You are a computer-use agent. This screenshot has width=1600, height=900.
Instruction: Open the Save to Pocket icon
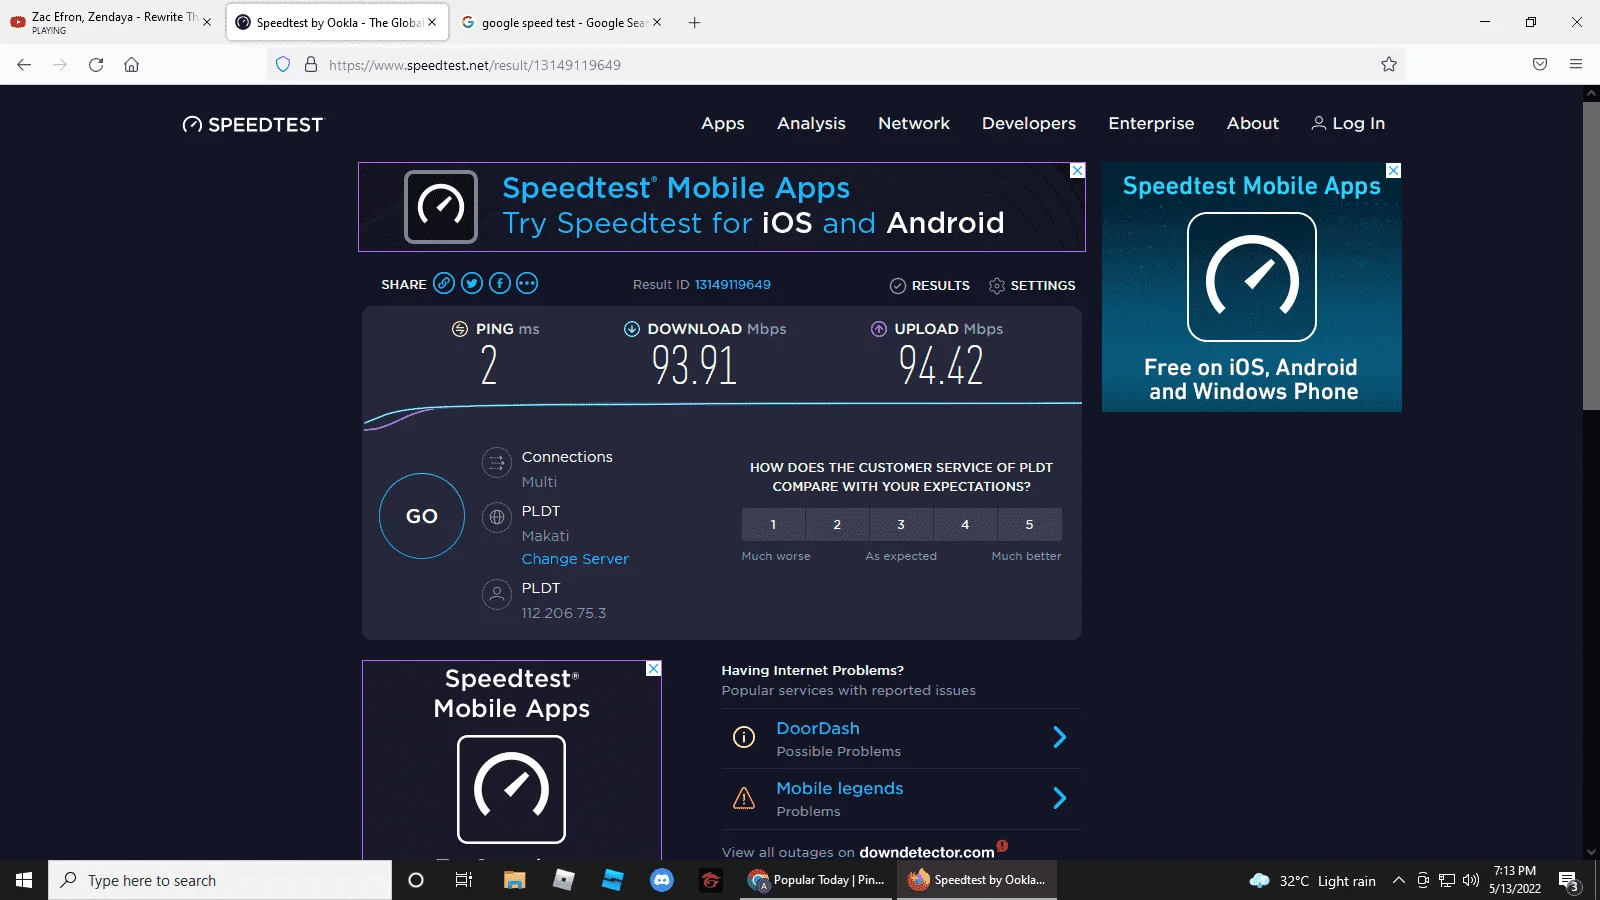(1540, 65)
